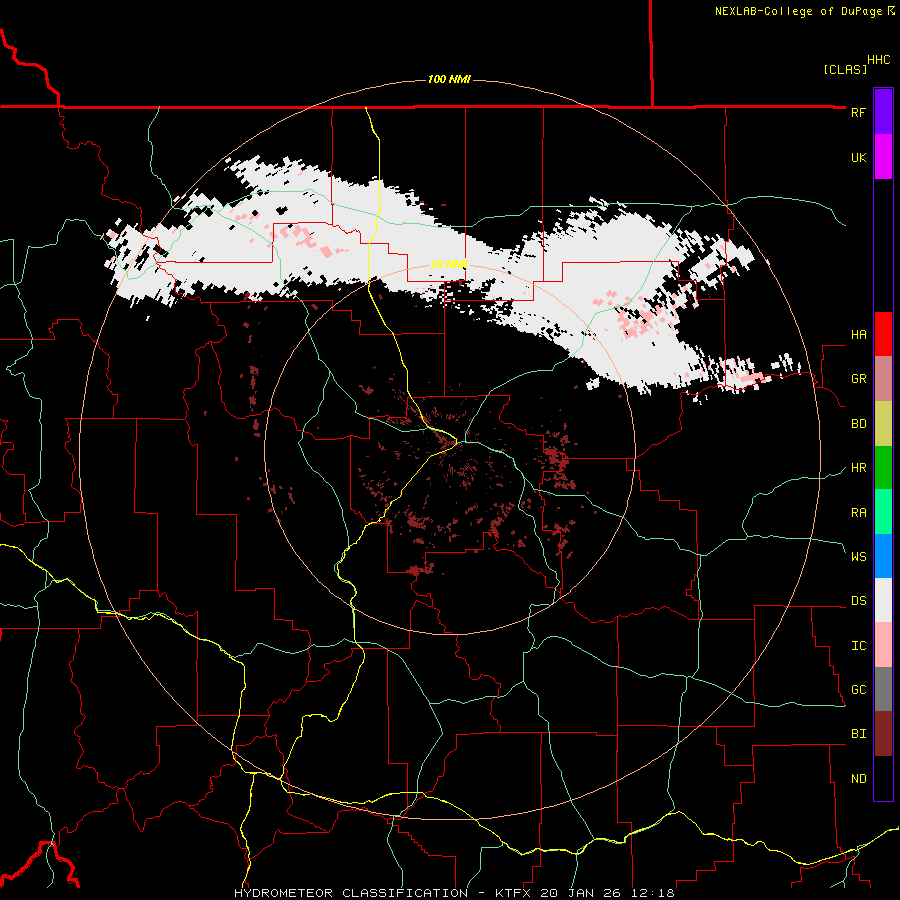This screenshot has height=900, width=900.
Task: Click the KTFX station identifier
Action: (511, 893)
